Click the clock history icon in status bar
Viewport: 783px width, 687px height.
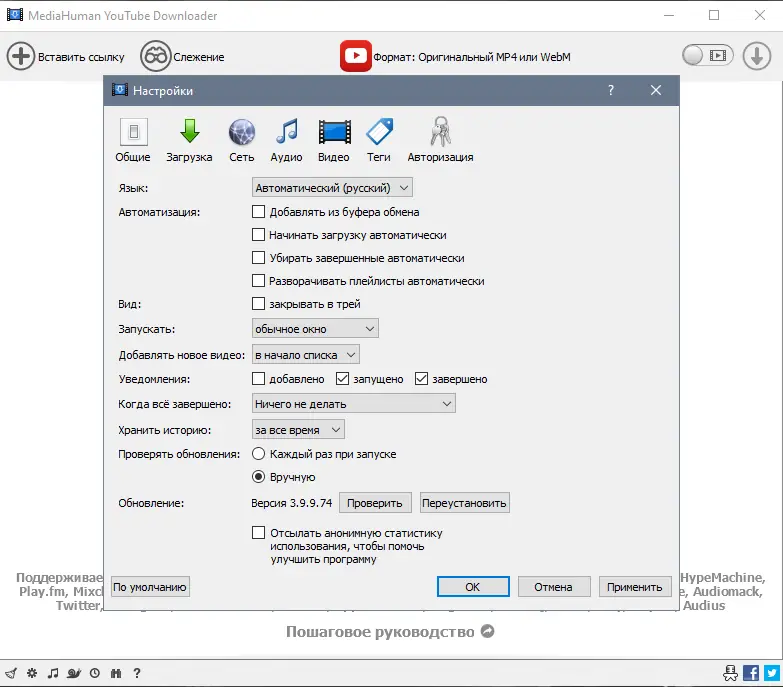(x=95, y=673)
